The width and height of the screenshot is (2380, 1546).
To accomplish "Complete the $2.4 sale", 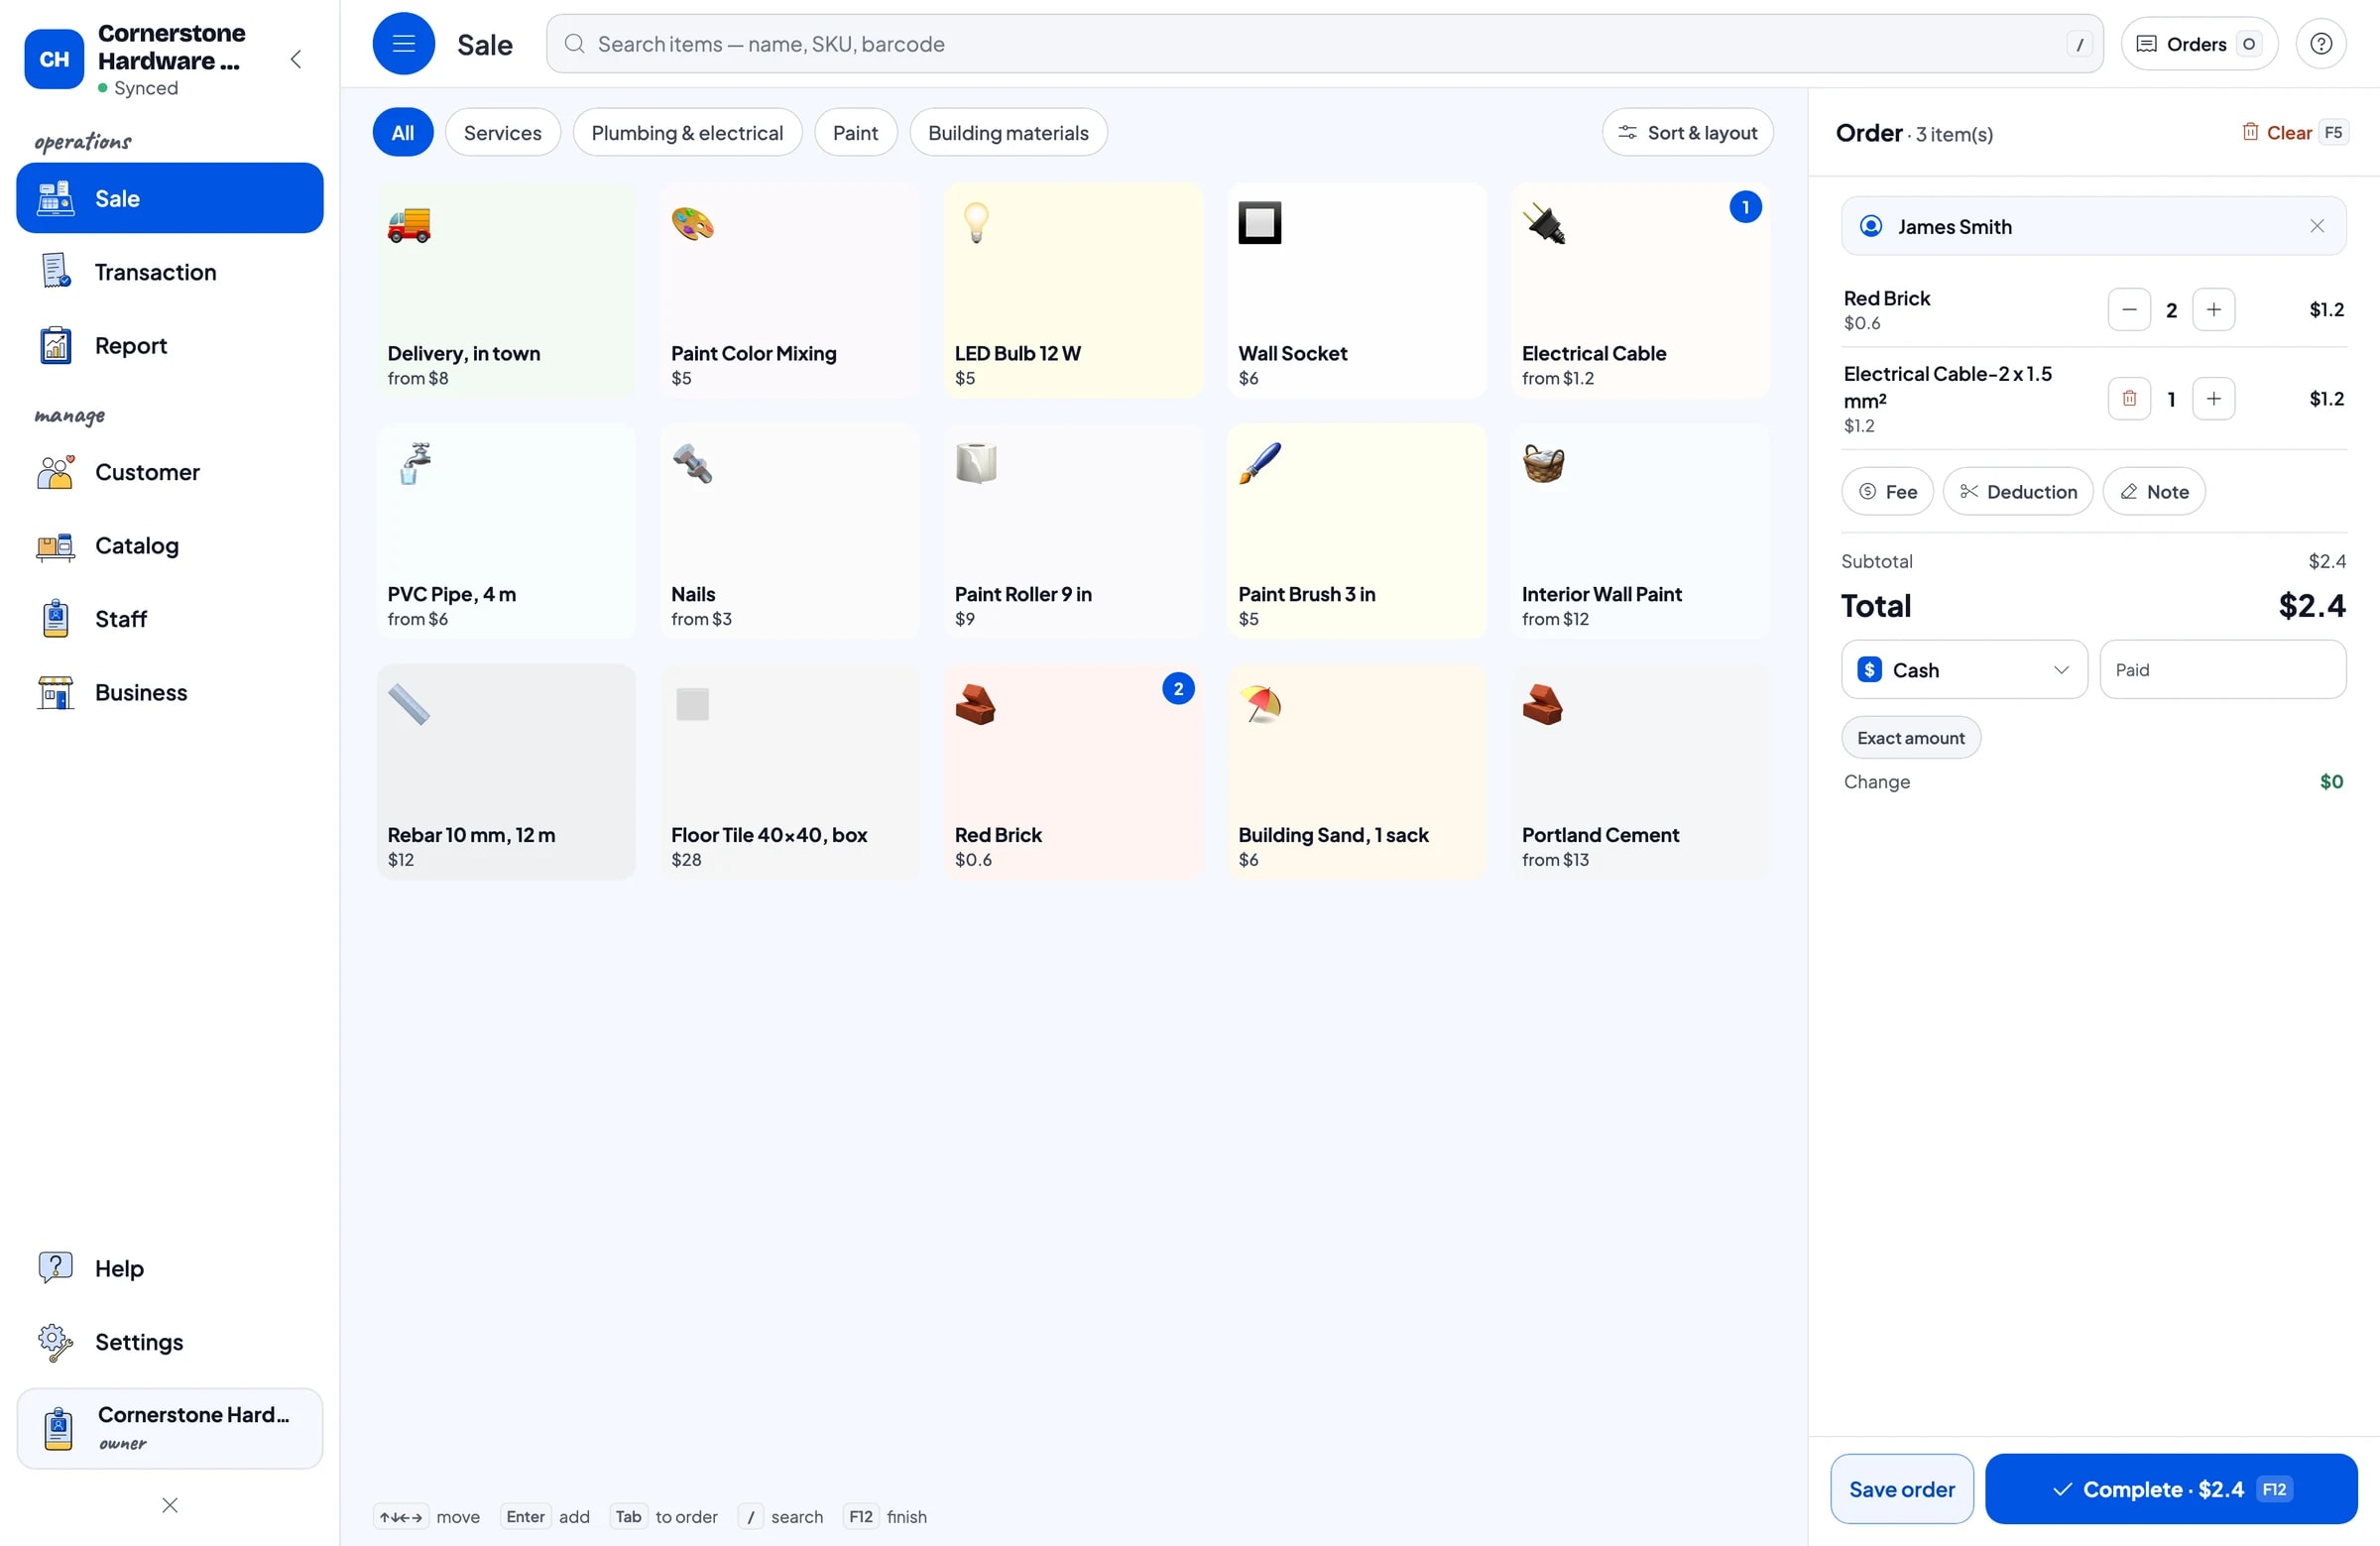I will 2171,1489.
